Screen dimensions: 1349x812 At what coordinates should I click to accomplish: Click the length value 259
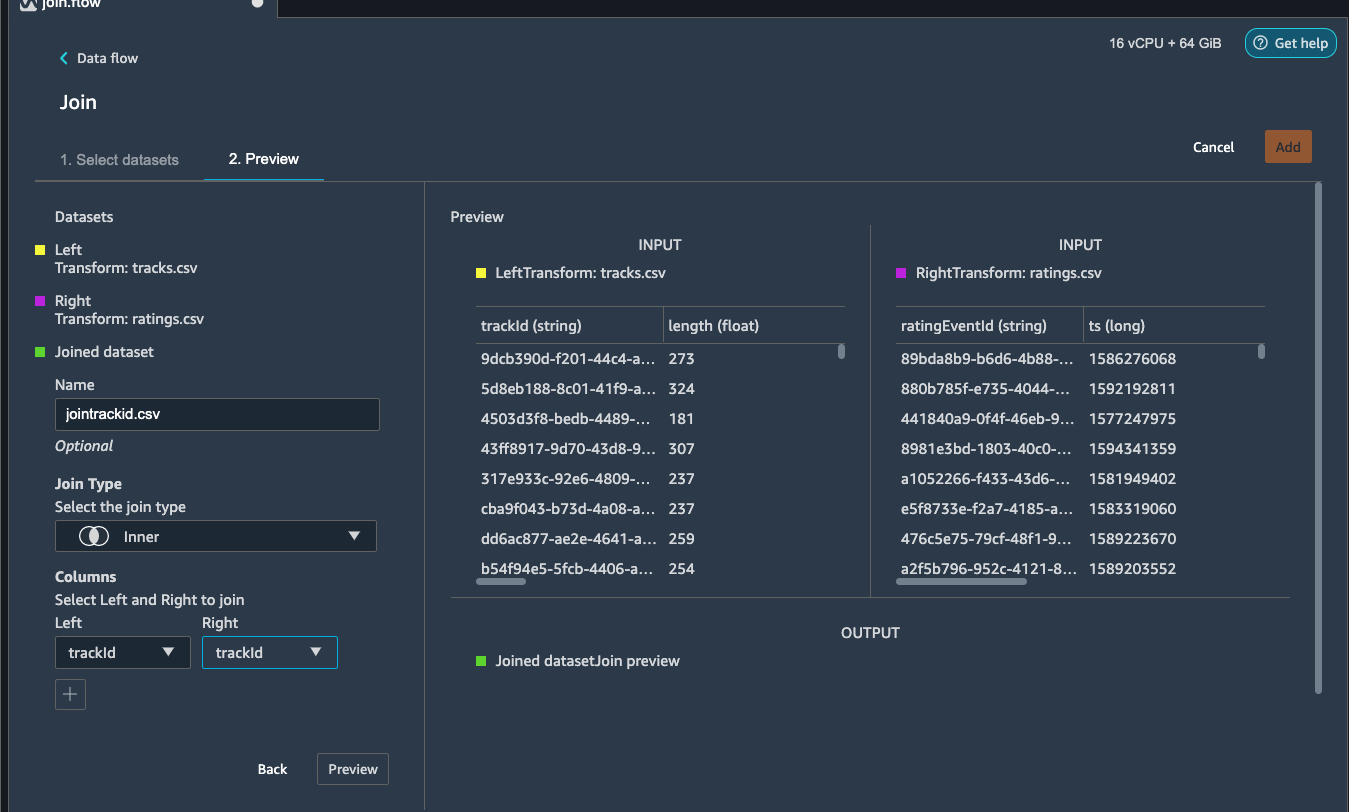pos(681,538)
